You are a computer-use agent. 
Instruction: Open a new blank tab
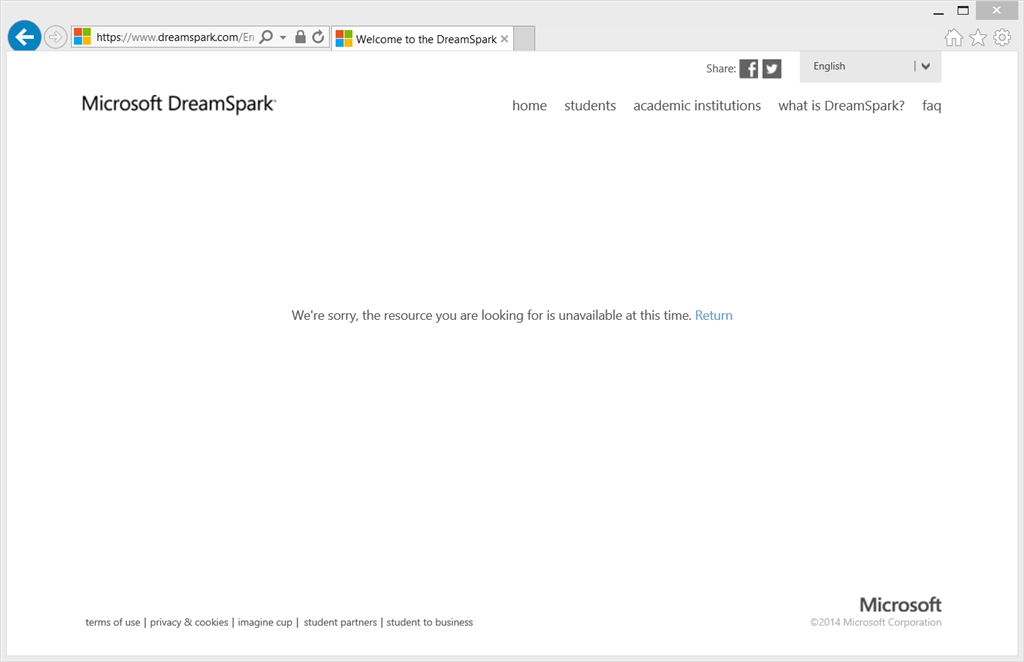click(524, 39)
